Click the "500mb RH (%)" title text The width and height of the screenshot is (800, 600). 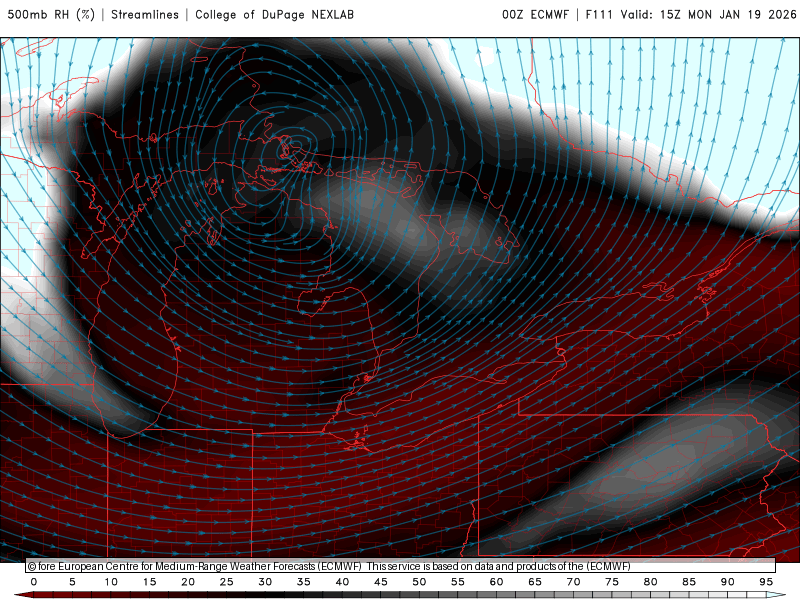(x=51, y=14)
